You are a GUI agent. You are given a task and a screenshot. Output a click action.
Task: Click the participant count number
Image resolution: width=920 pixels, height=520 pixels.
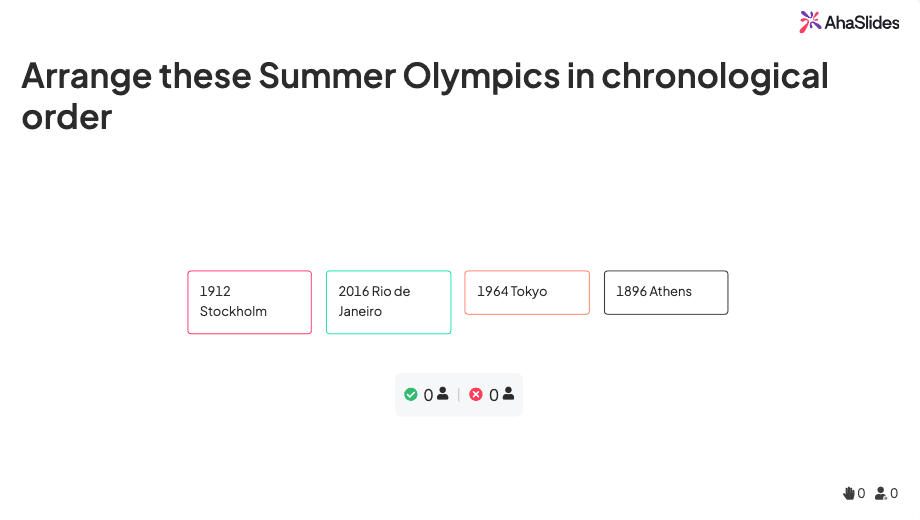(894, 493)
